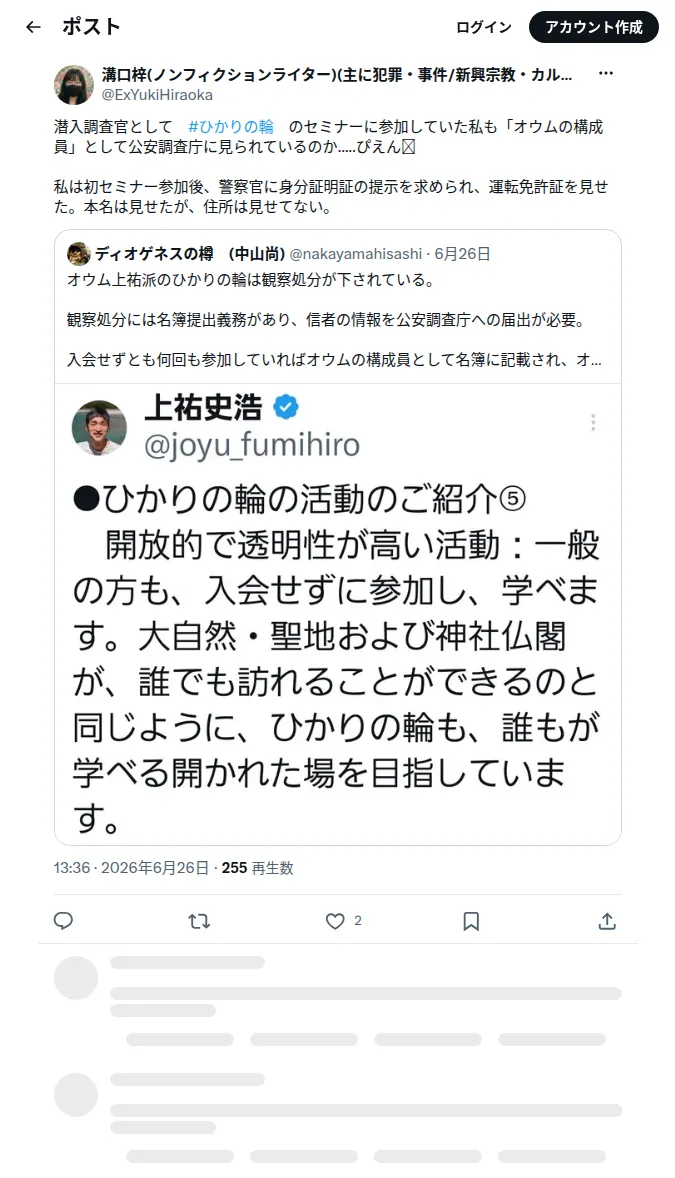The height and width of the screenshot is (1178, 675).
Task: View the author's profile avatar with mask
Action: coord(74,84)
